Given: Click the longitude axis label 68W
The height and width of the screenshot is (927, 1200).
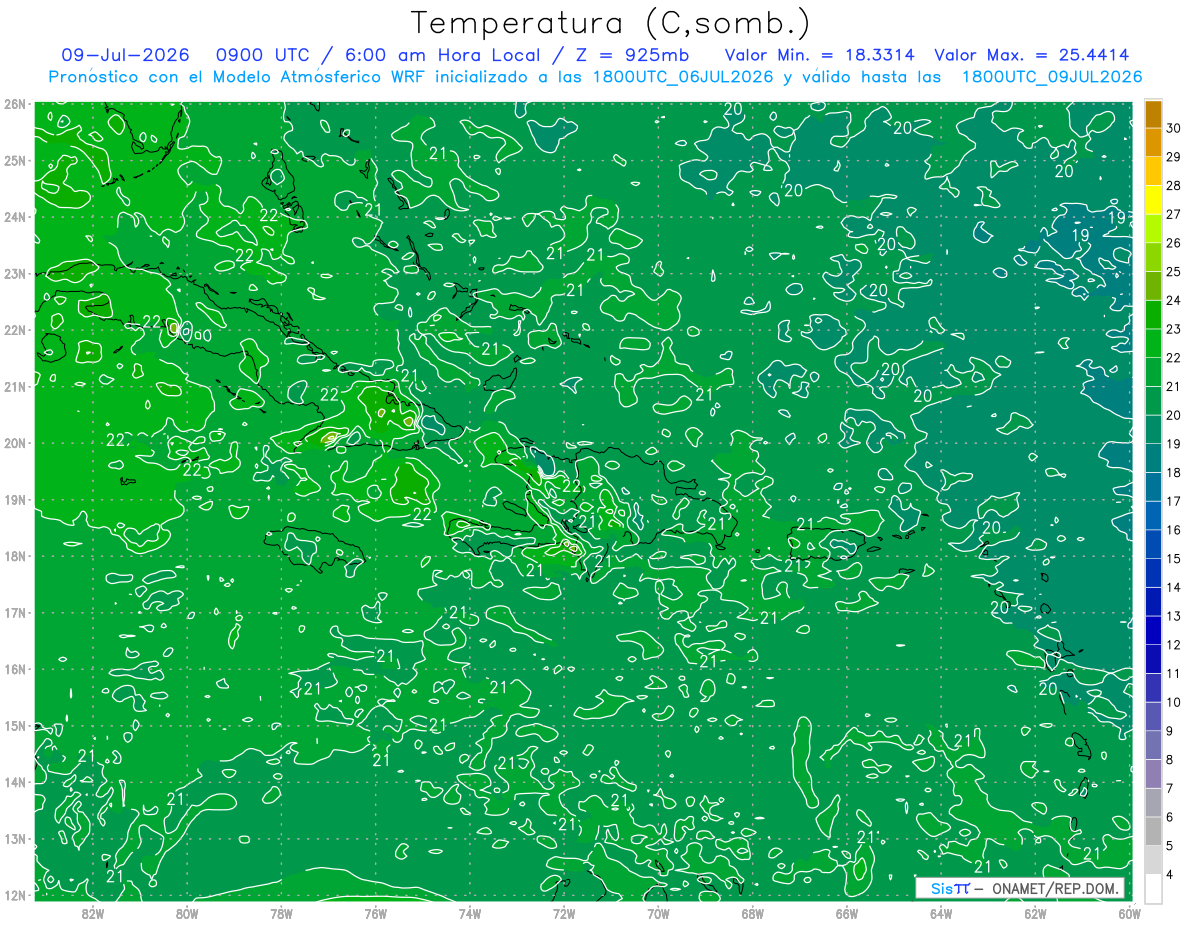Looking at the screenshot, I should point(752,912).
